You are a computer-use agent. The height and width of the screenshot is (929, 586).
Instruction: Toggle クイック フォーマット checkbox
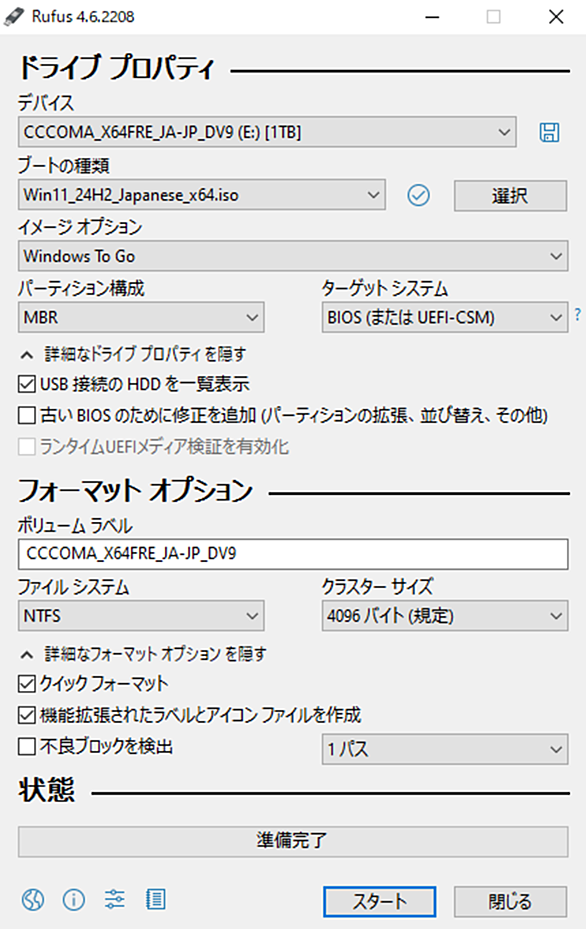(27, 684)
